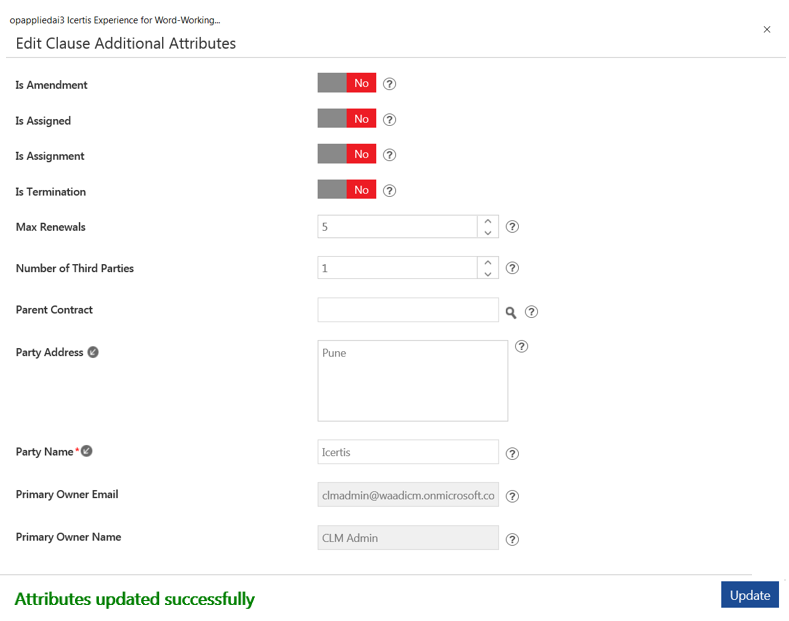Viewport: 789px width, 621px height.
Task: Click the Parent Contract text box
Action: click(407, 310)
